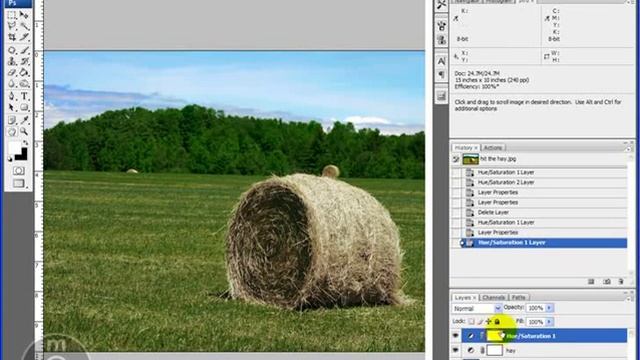This screenshot has height=360, width=640.
Task: Toggle Quick Mask mode
Action: 18,171
